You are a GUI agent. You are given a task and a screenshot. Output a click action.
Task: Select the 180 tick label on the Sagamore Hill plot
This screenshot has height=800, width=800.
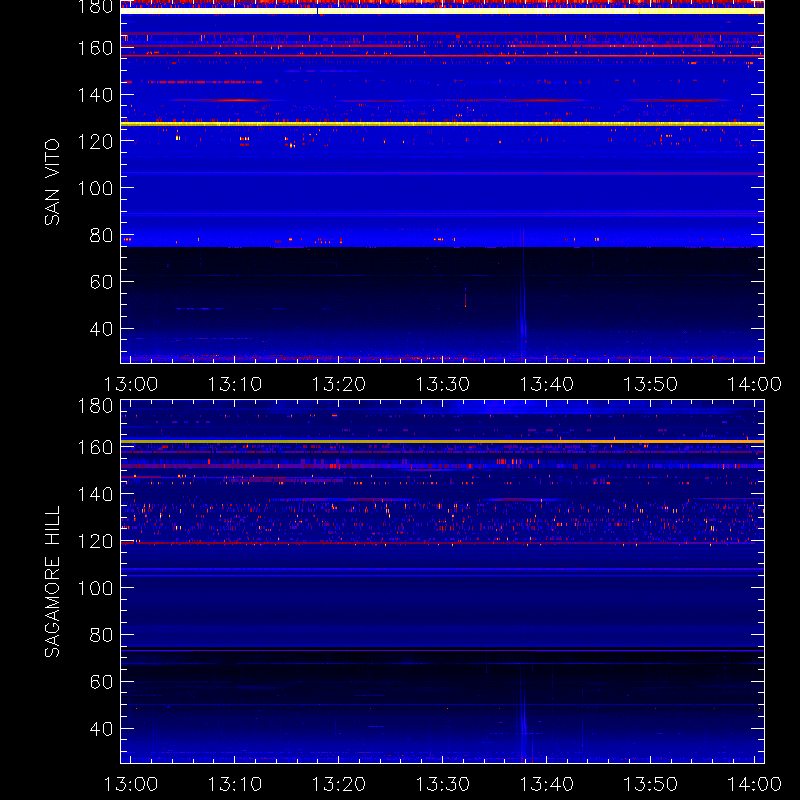coord(95,406)
